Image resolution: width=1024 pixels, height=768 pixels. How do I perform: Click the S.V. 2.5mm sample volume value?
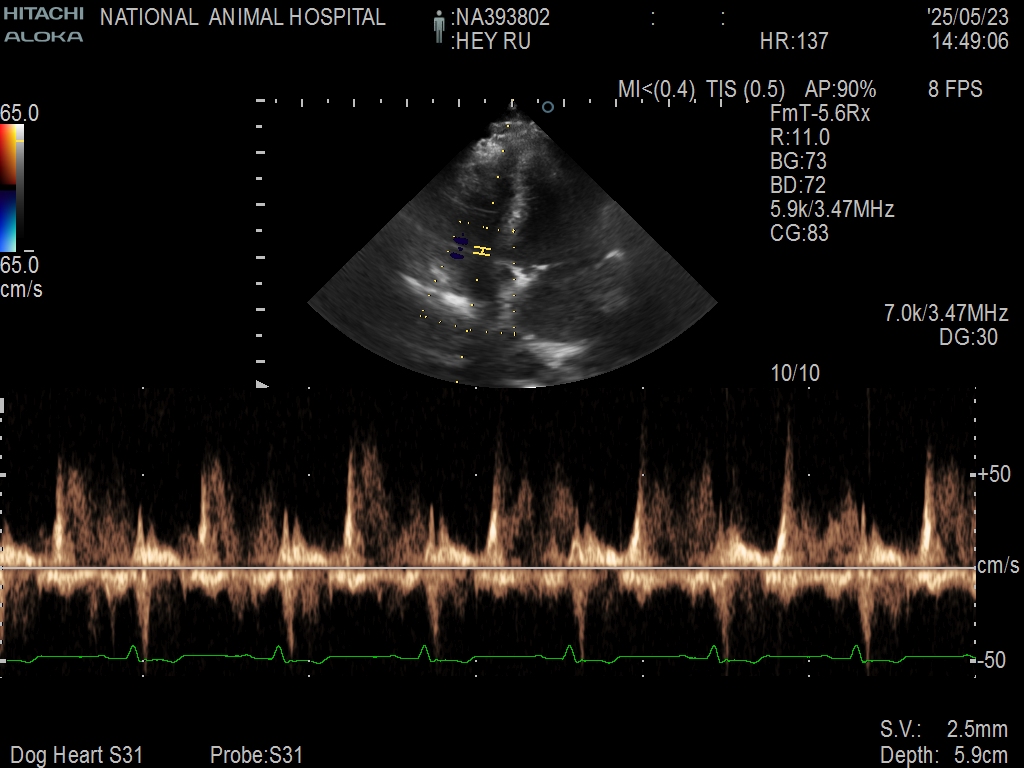943,729
